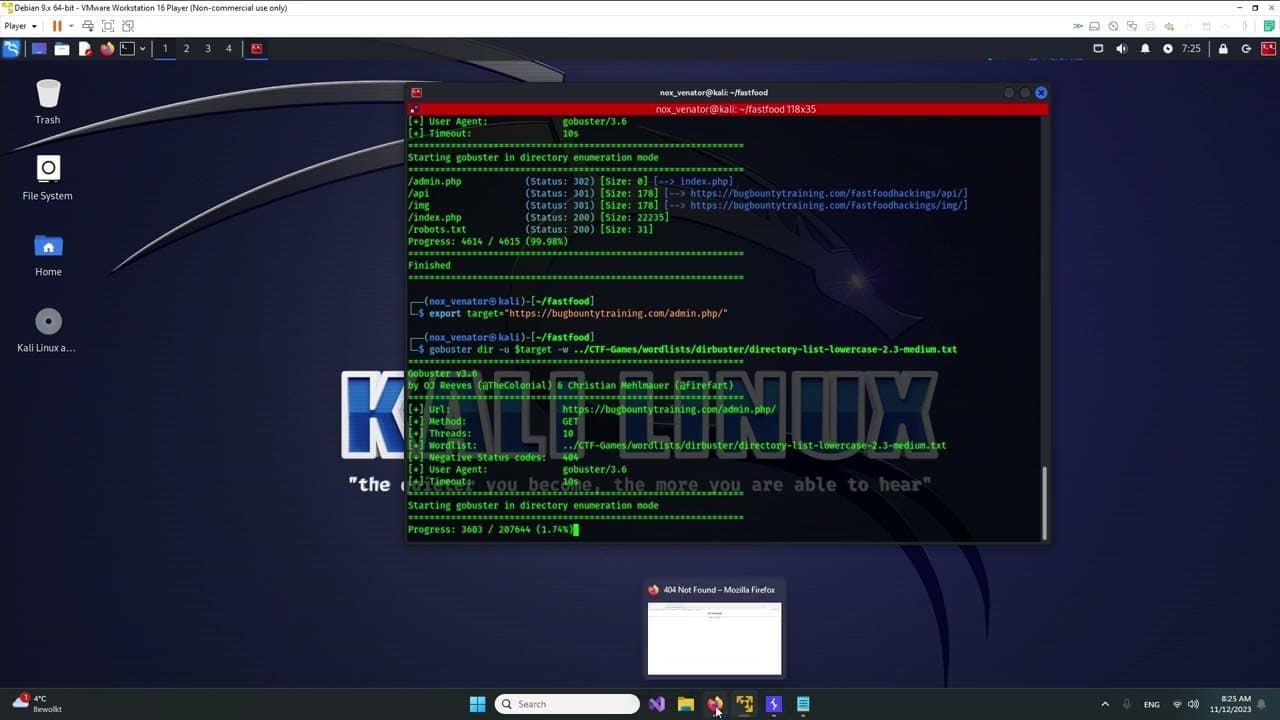Launch the text editor icon in Kali panel

(84, 48)
